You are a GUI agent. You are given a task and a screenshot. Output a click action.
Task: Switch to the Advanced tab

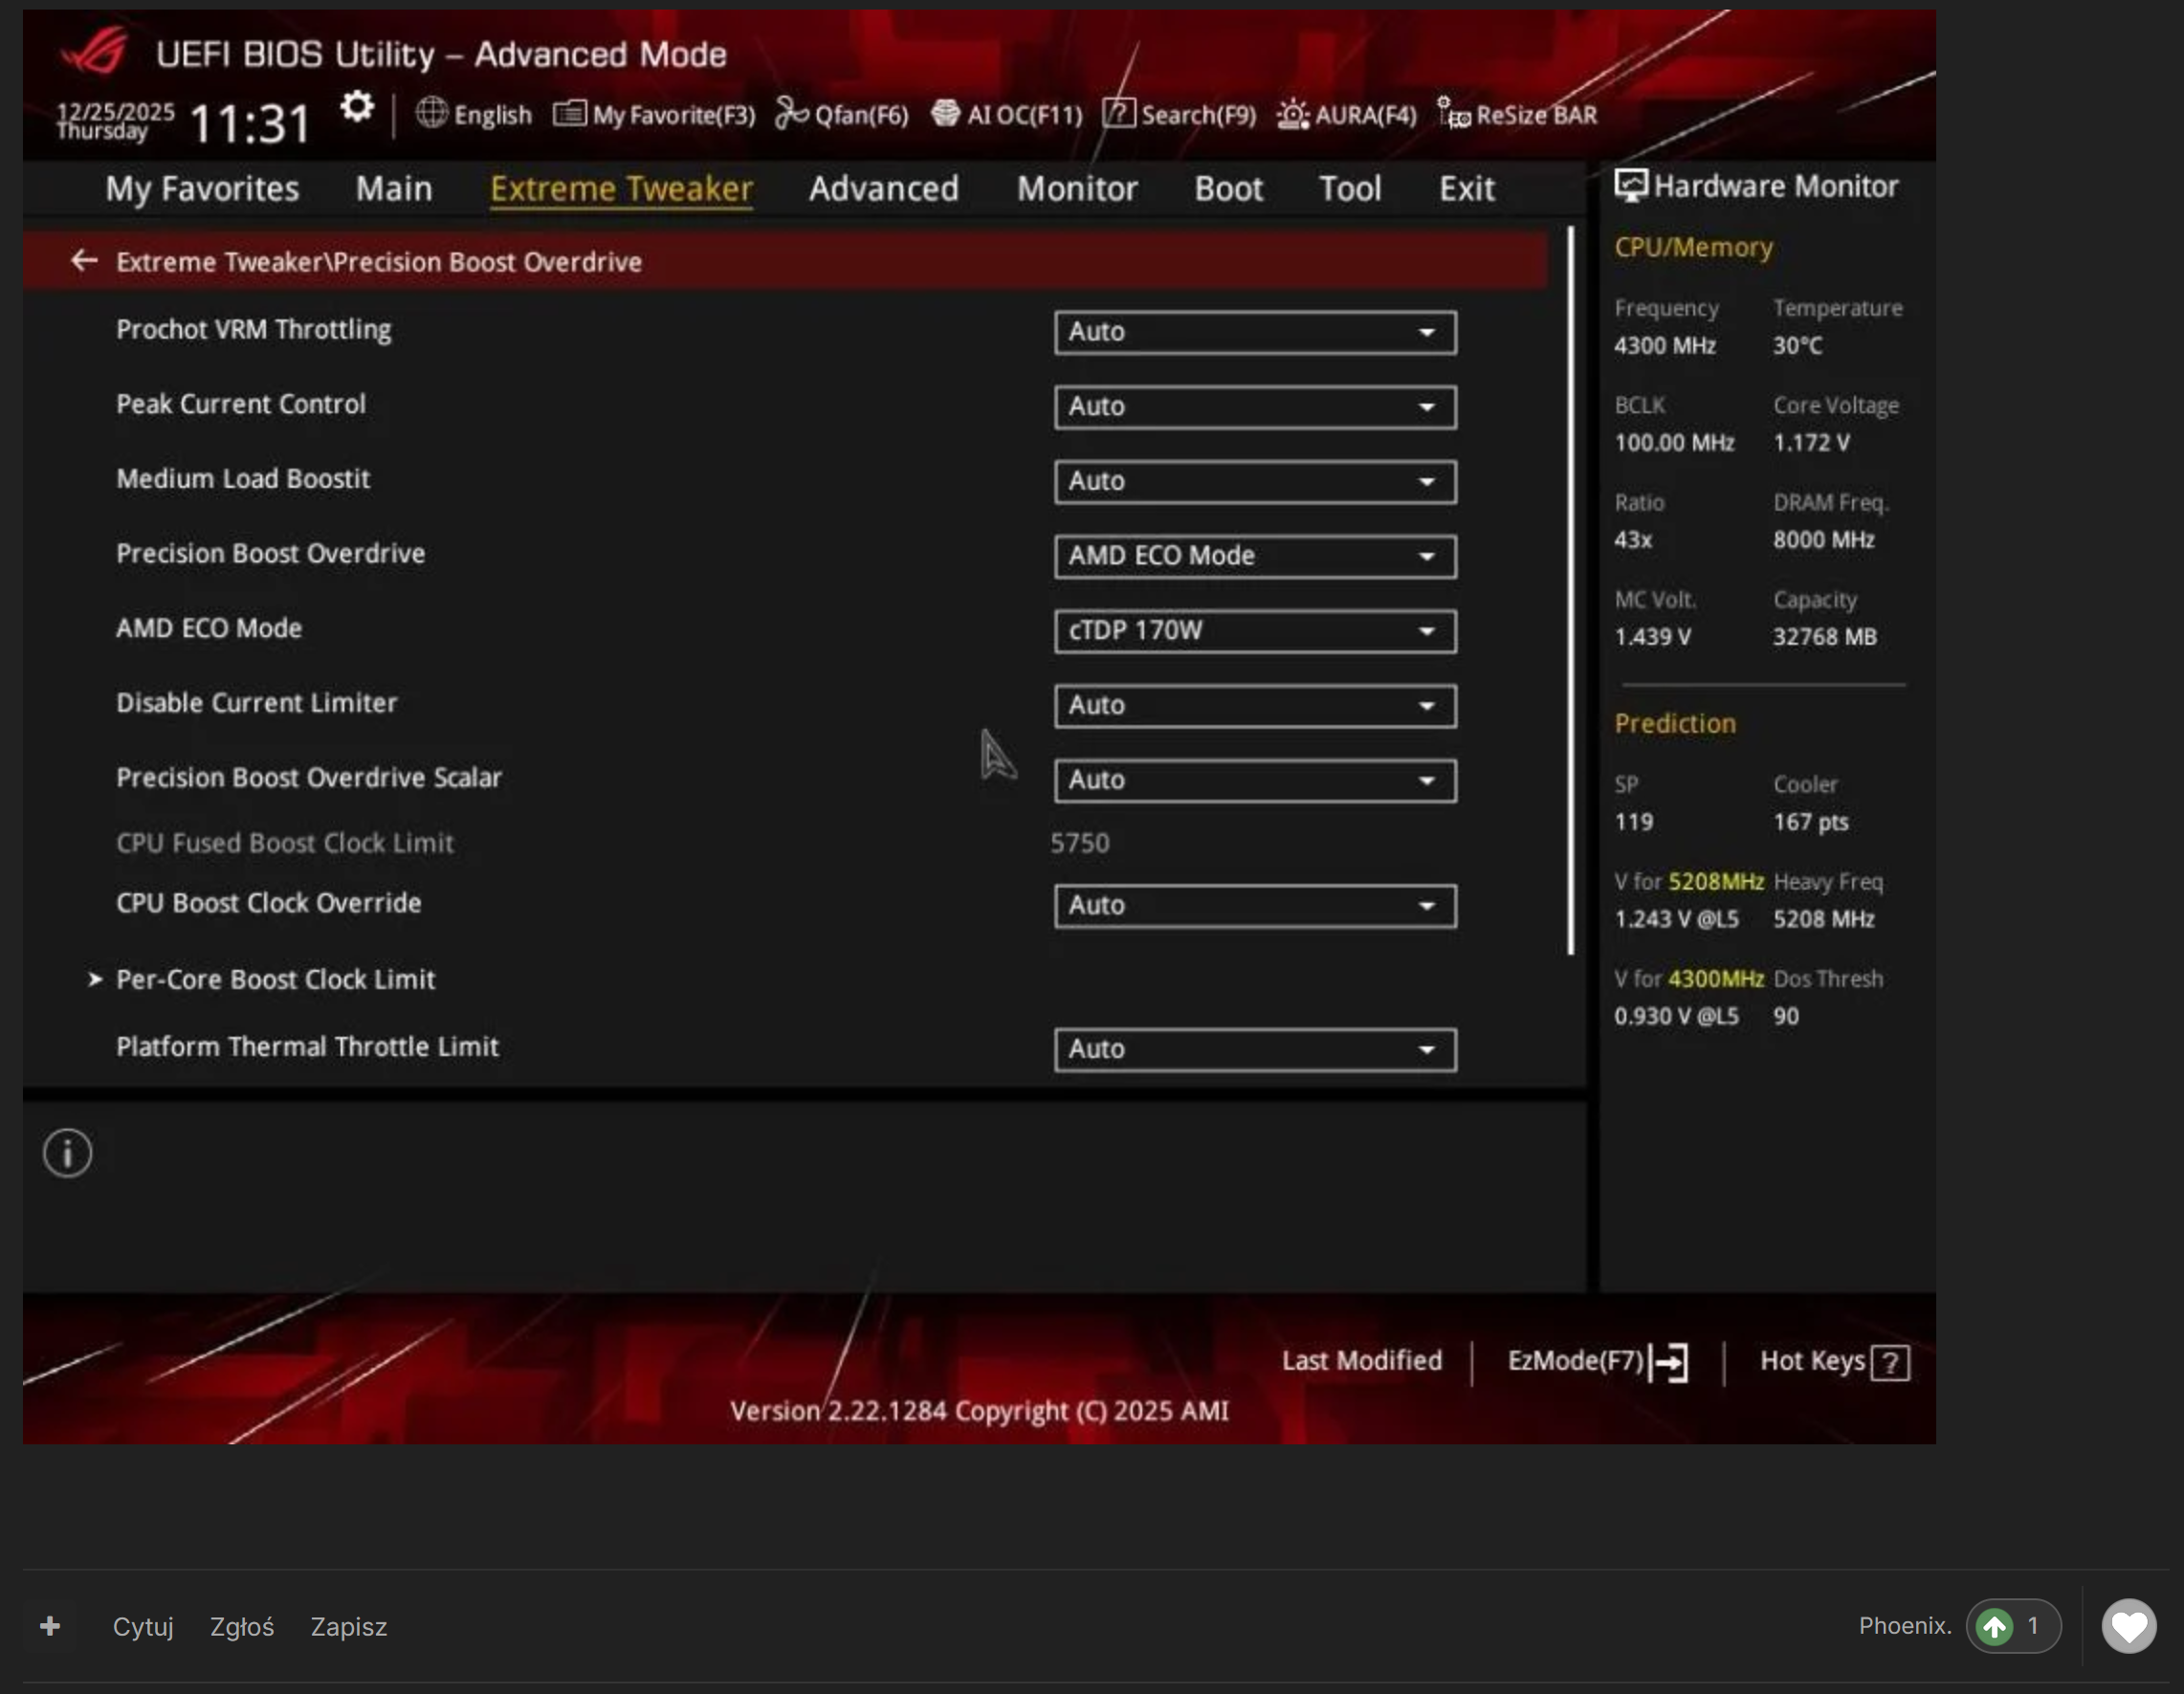[x=883, y=189]
